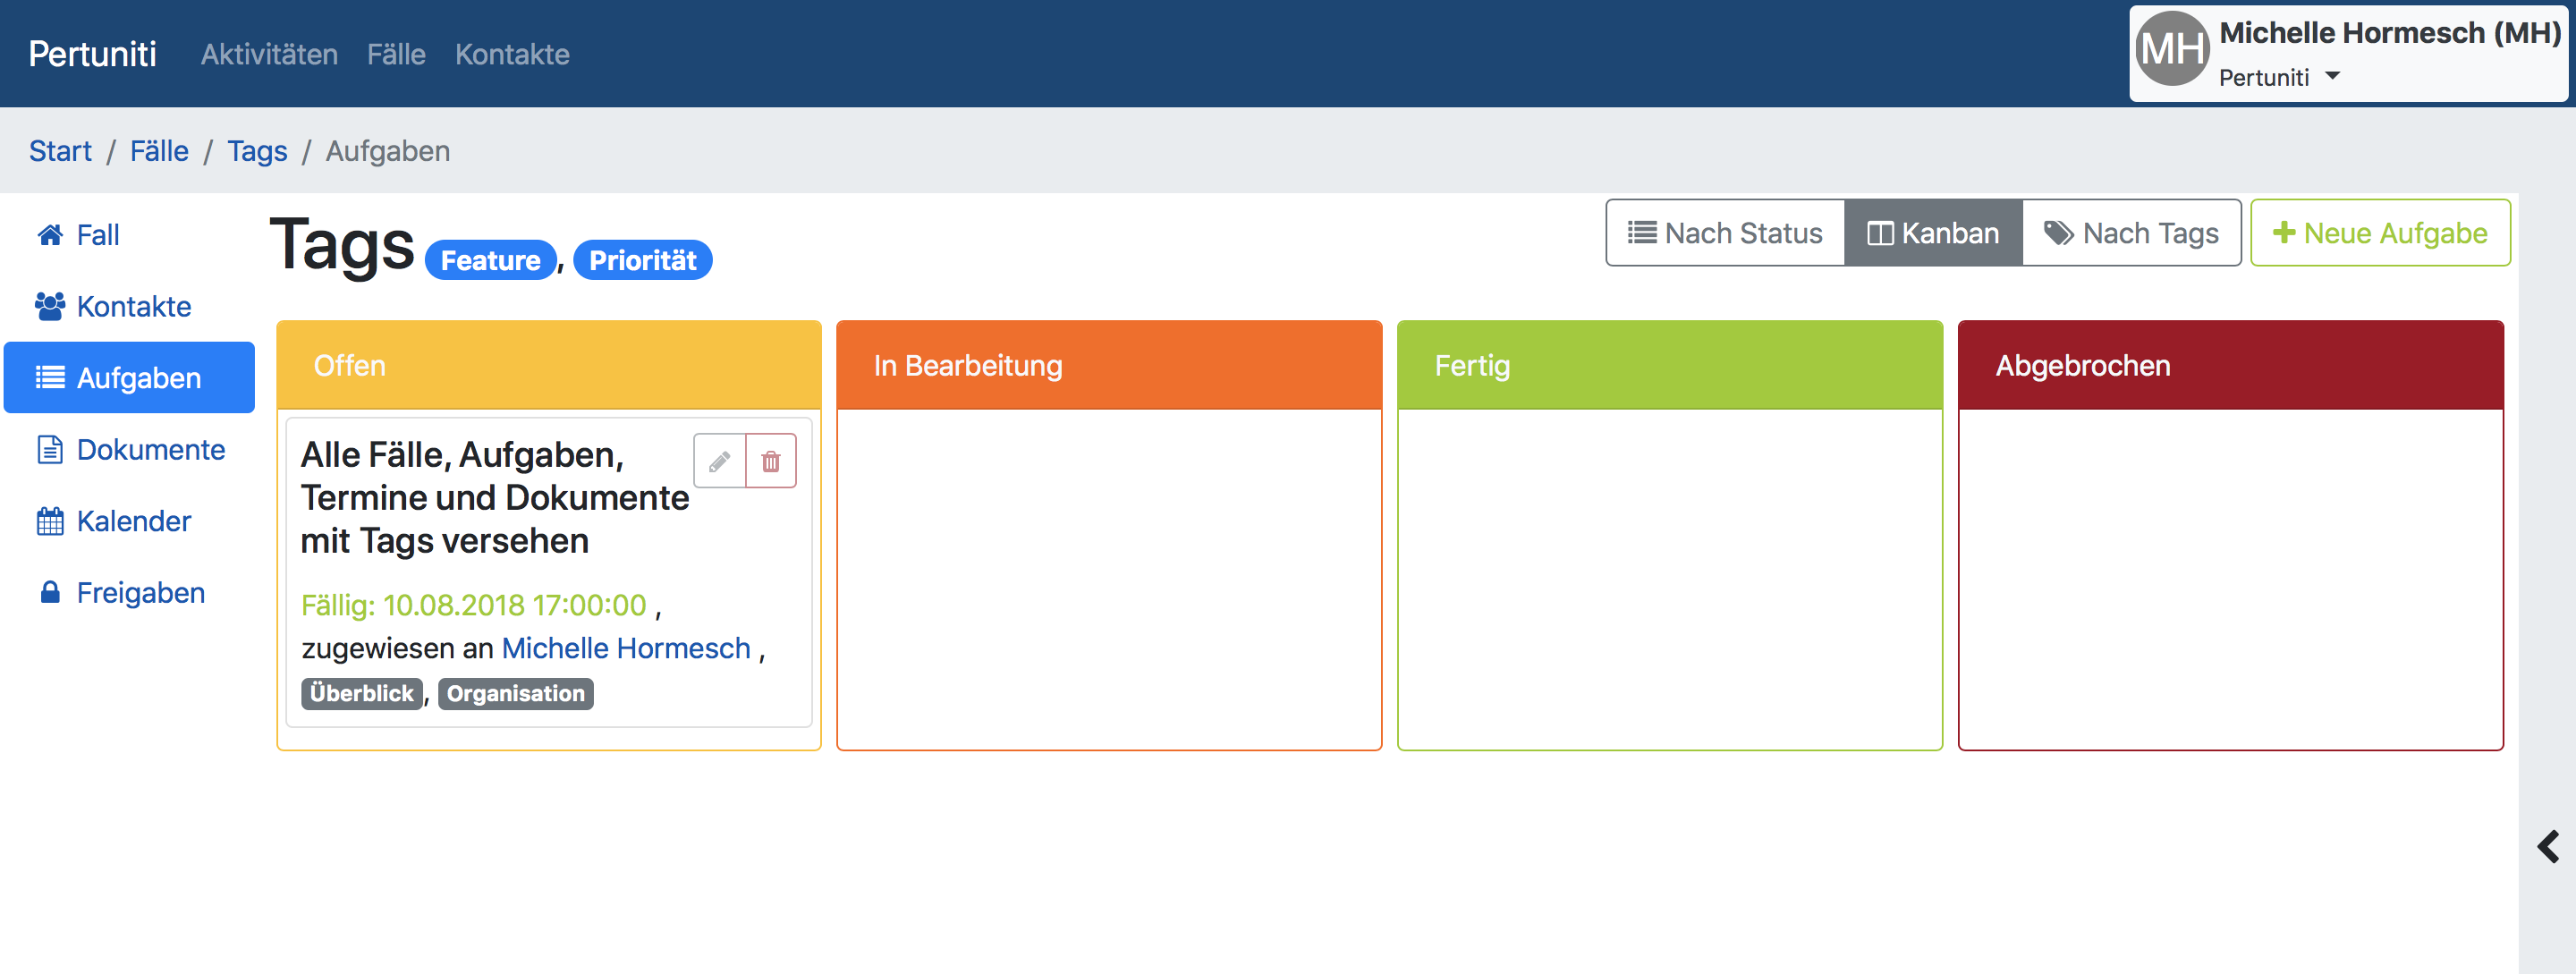Image resolution: width=2576 pixels, height=974 pixels.
Task: Switch to Nach Tags view
Action: click(x=2131, y=233)
